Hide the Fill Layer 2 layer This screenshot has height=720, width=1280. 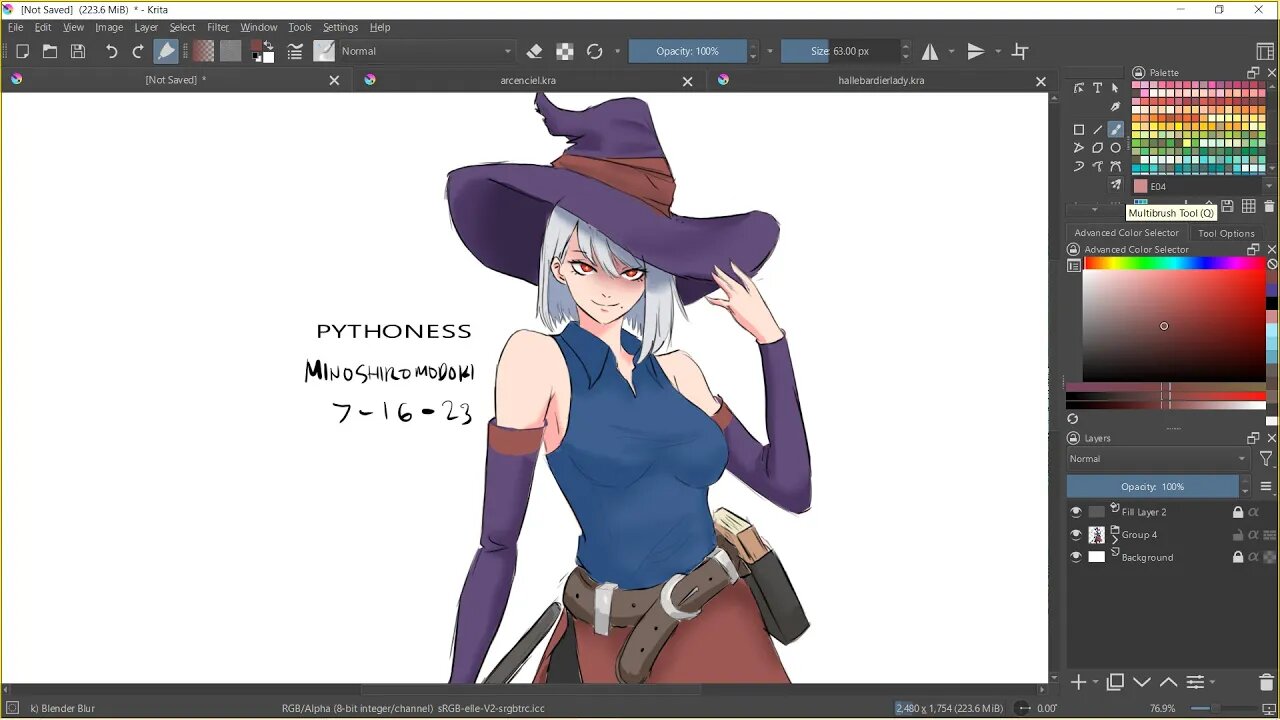click(x=1076, y=512)
